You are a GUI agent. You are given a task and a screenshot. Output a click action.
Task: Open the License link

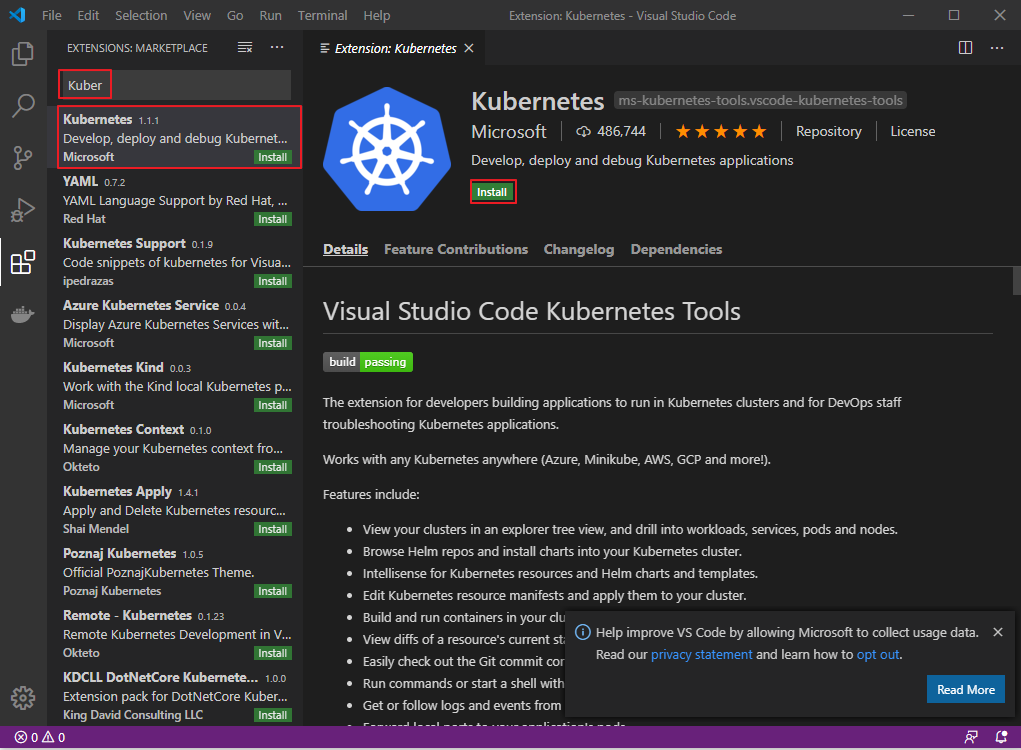click(912, 132)
